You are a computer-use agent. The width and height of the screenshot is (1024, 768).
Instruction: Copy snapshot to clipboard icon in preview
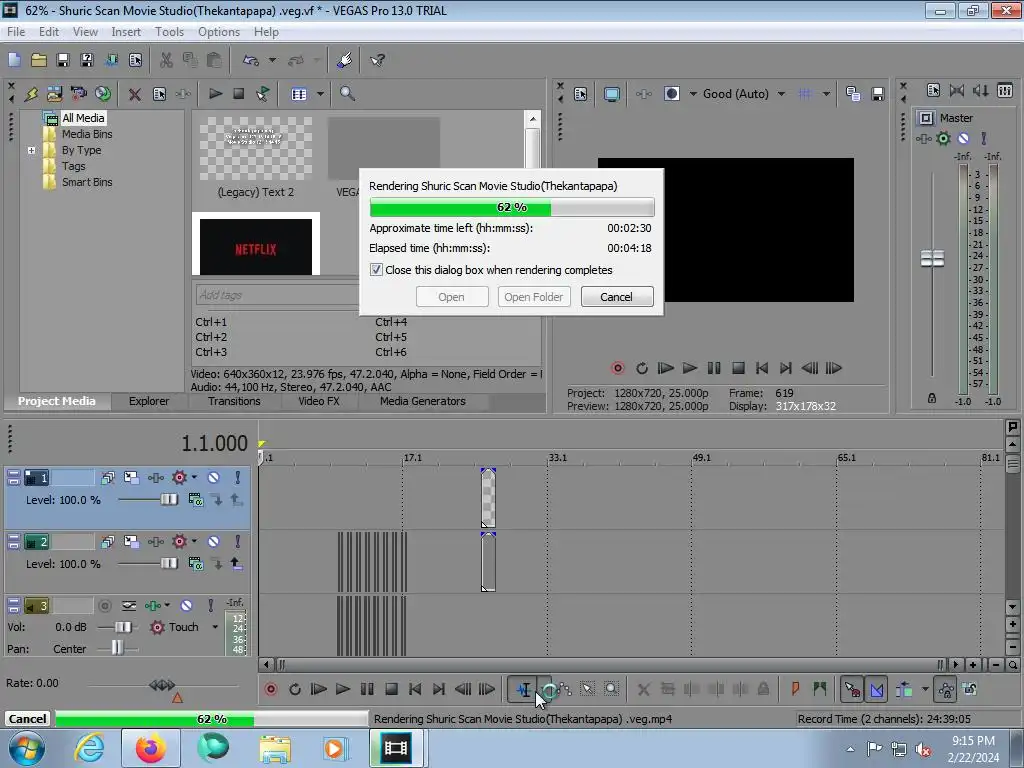pos(853,94)
